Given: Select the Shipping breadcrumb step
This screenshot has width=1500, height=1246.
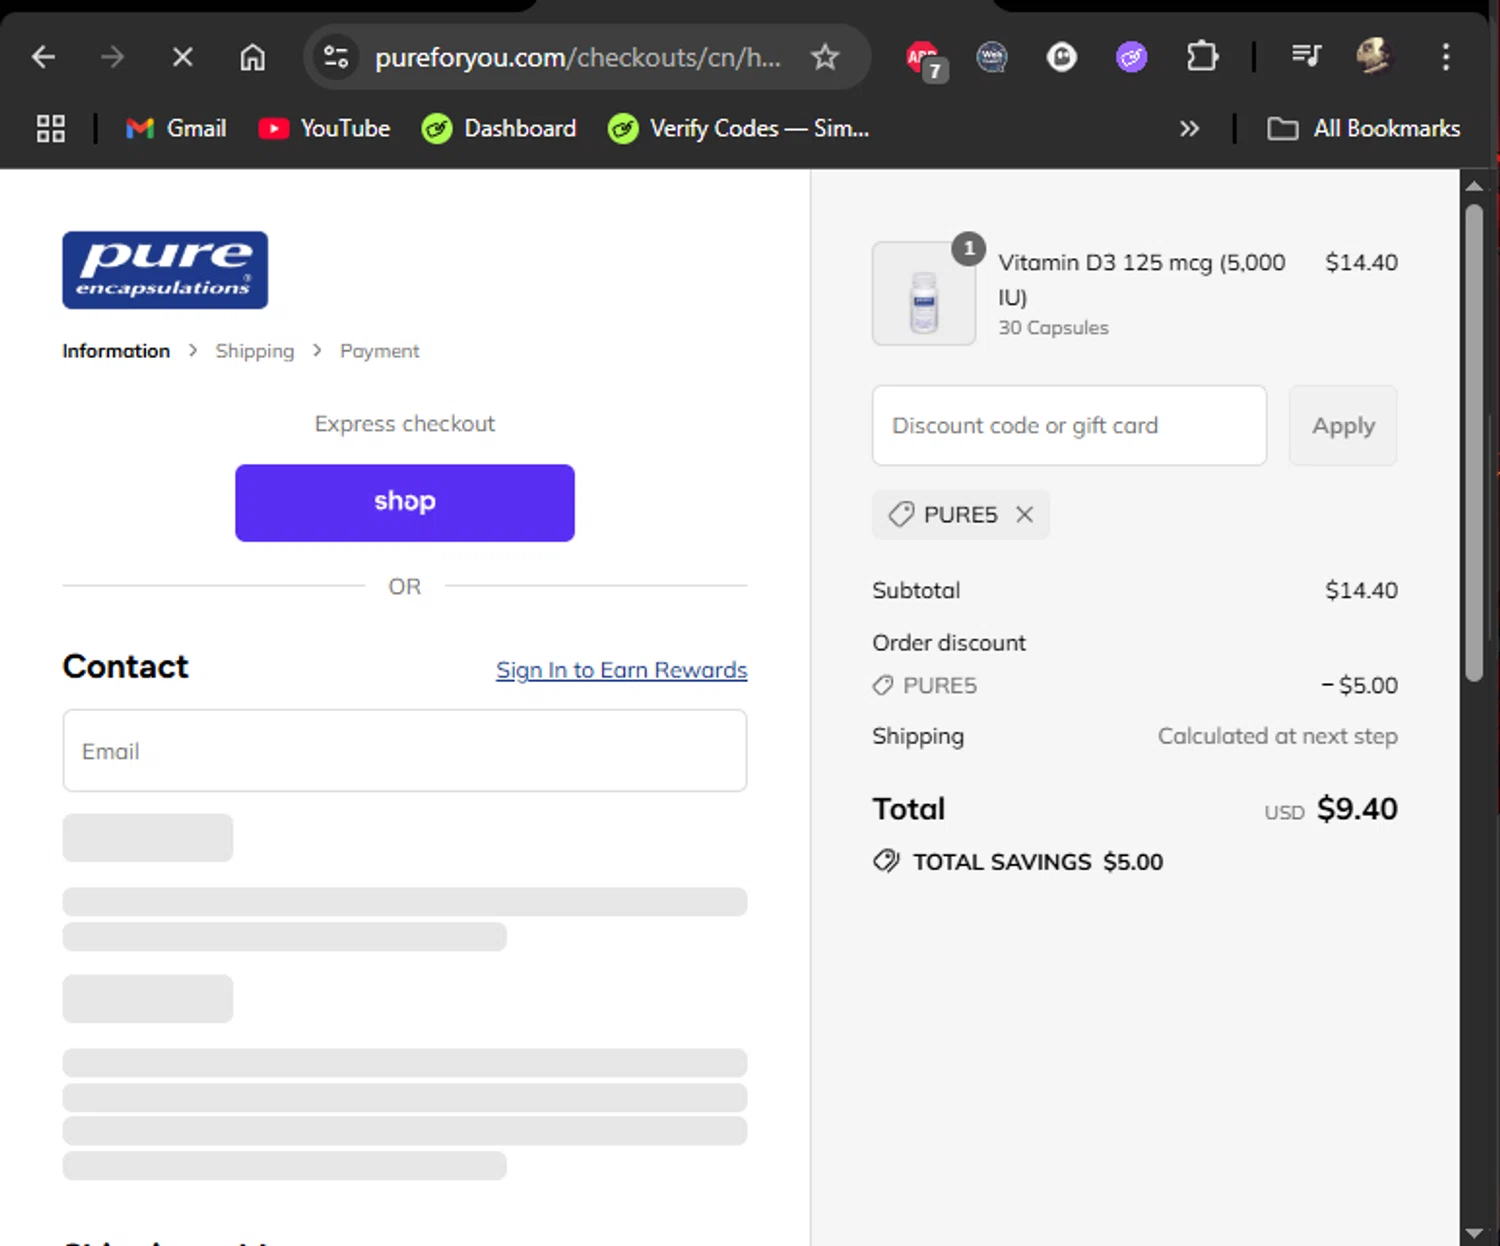Looking at the screenshot, I should (255, 351).
